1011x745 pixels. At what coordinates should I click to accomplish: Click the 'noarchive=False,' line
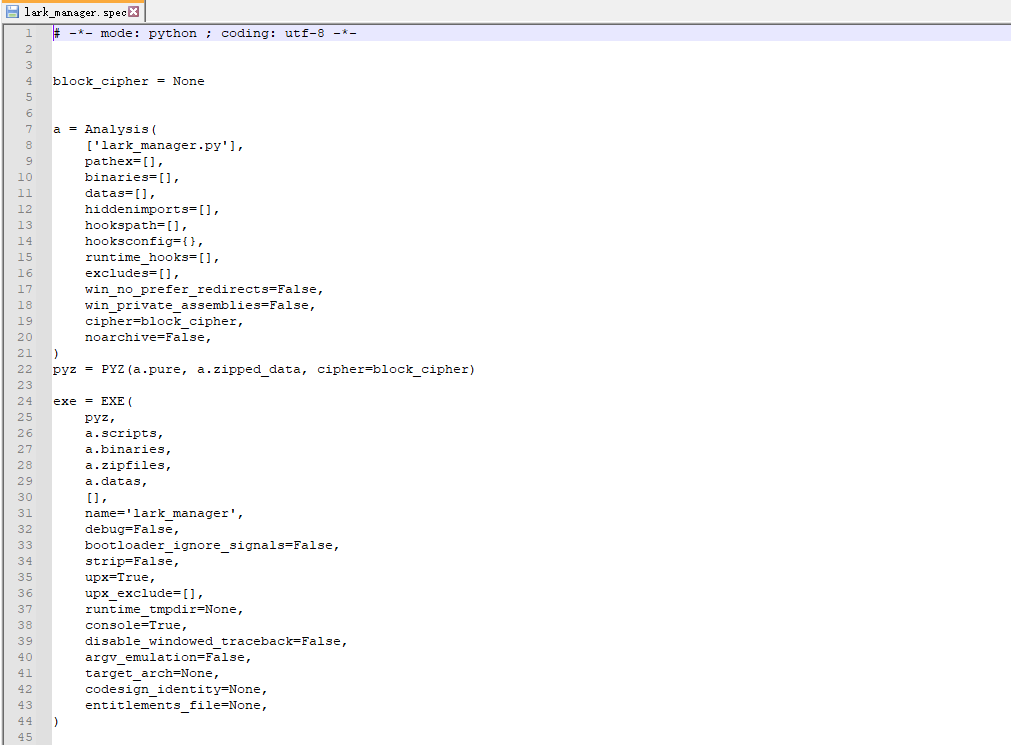pos(148,337)
